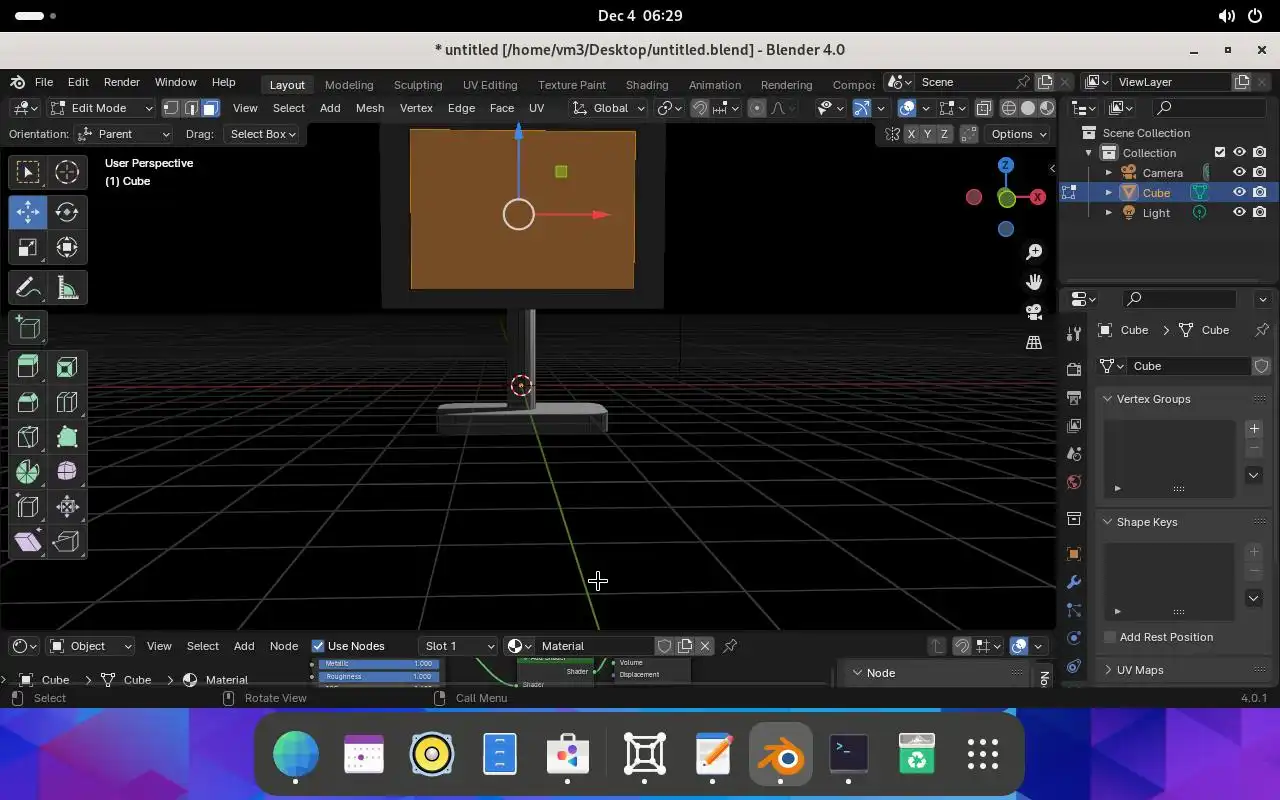Switch to the Modeling workspace tab
Screen dimensions: 1280x800
pos(349,85)
